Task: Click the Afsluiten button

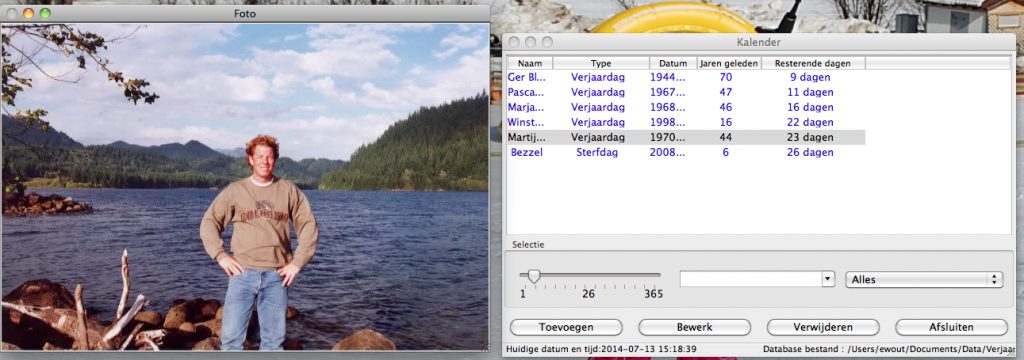Action: [951, 327]
